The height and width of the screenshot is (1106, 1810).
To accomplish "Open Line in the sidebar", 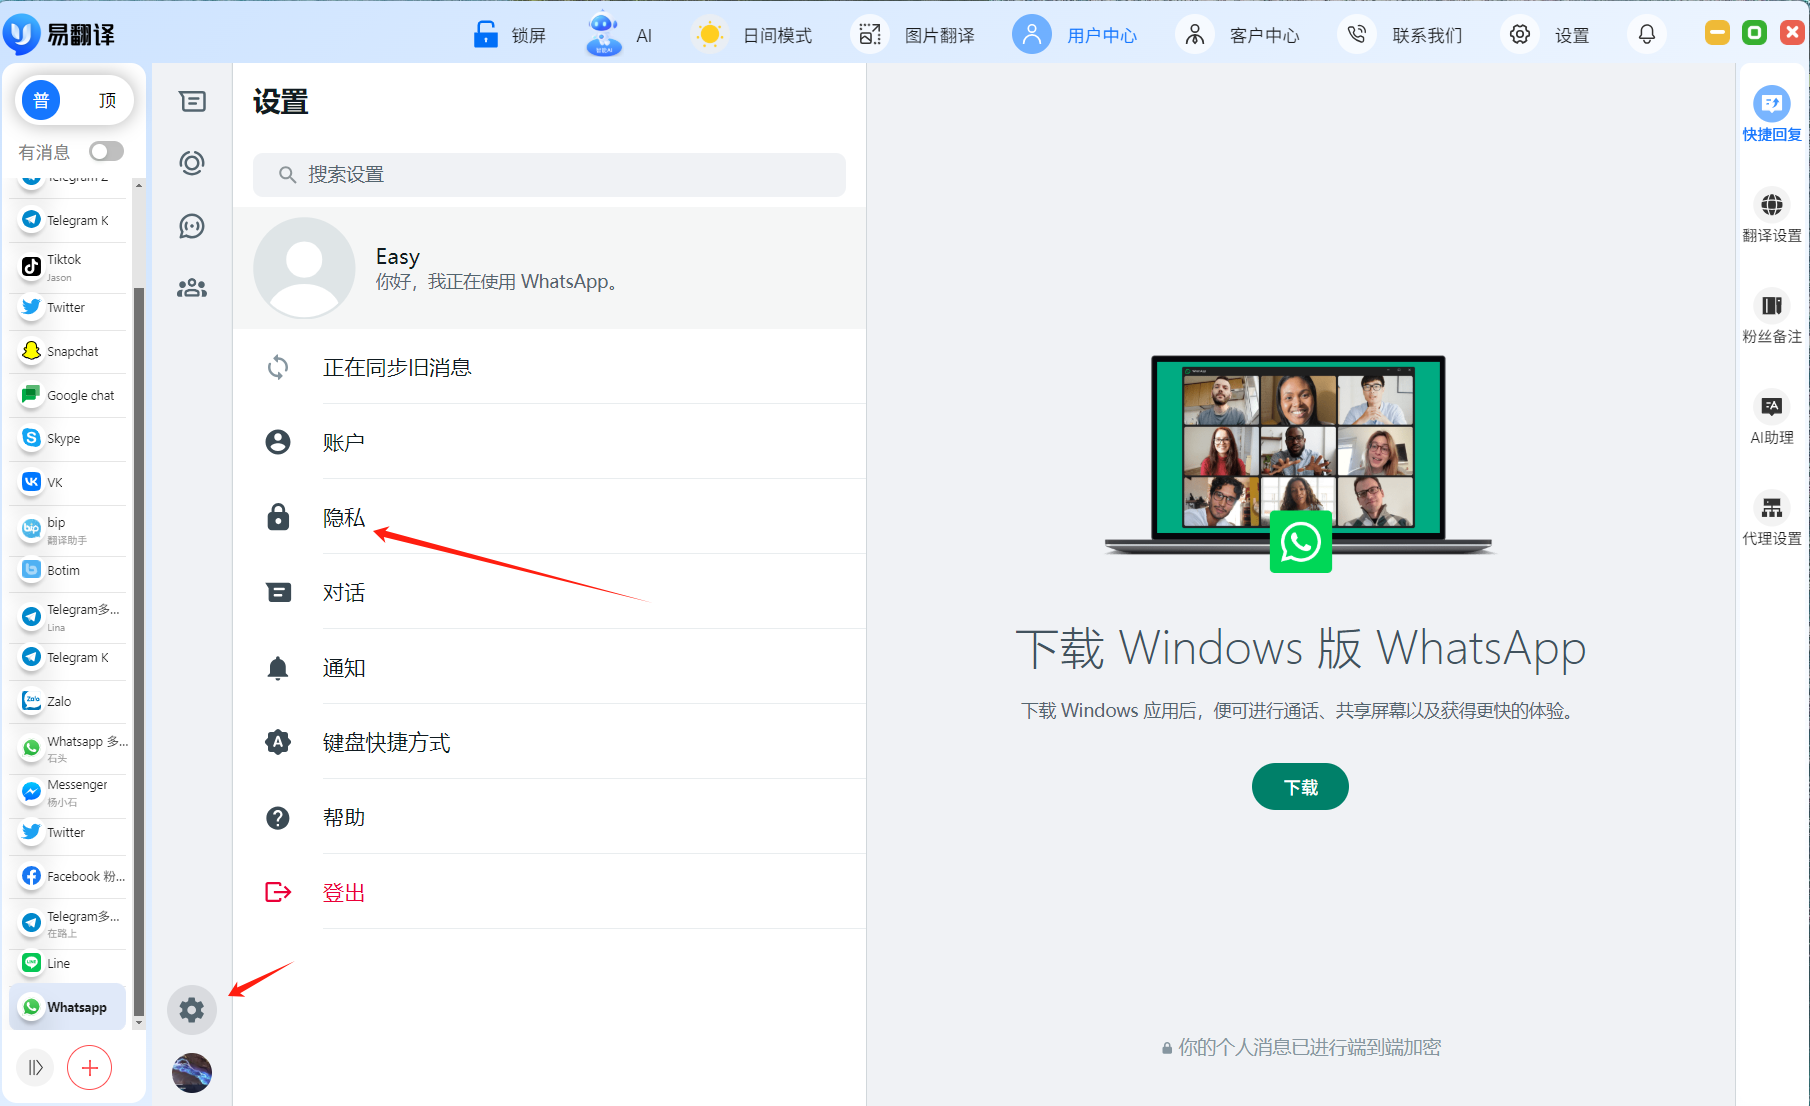I will 68,963.
